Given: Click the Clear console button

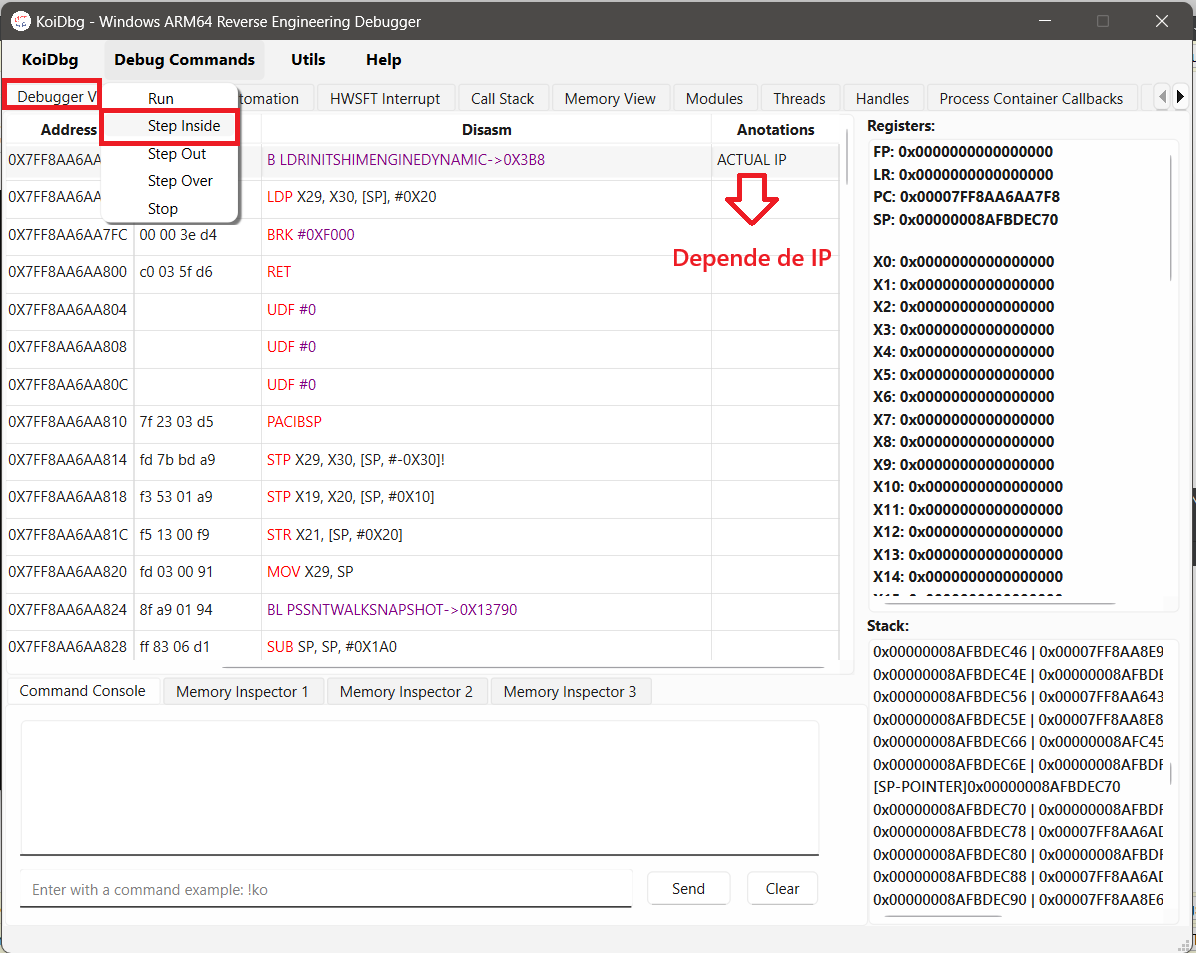Looking at the screenshot, I should 783,888.
